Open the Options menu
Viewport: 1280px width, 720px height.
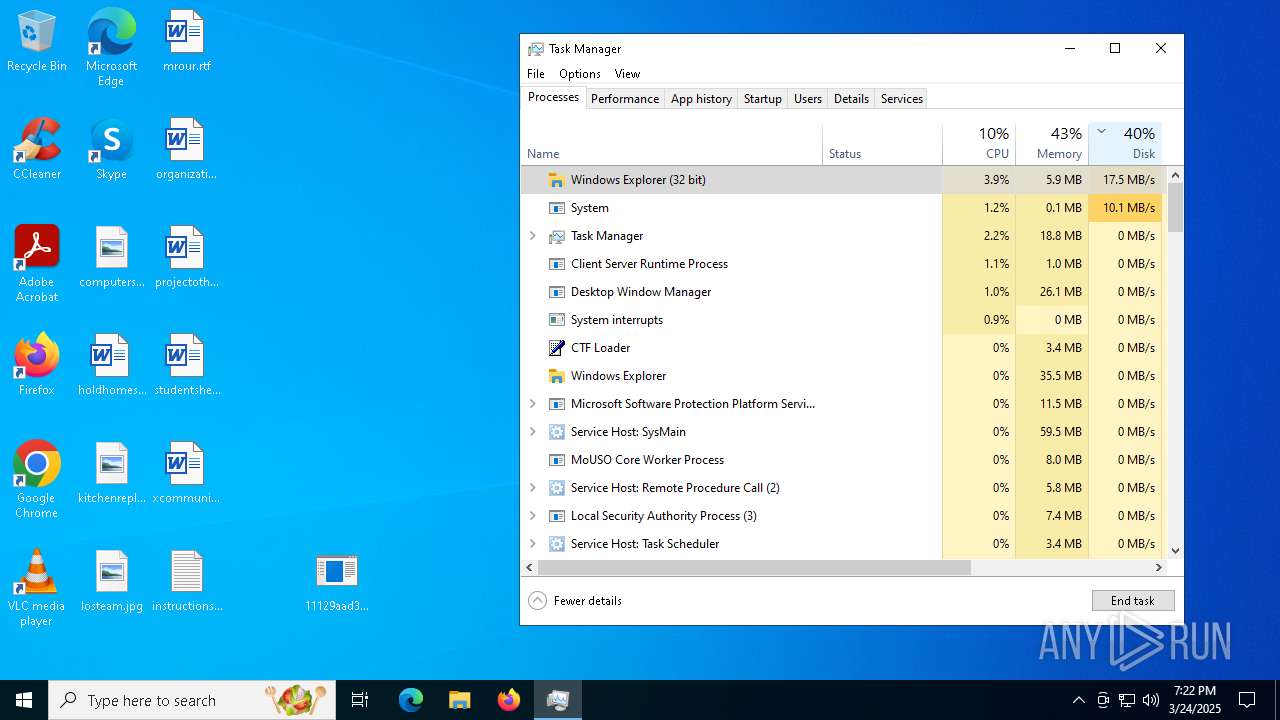point(580,74)
